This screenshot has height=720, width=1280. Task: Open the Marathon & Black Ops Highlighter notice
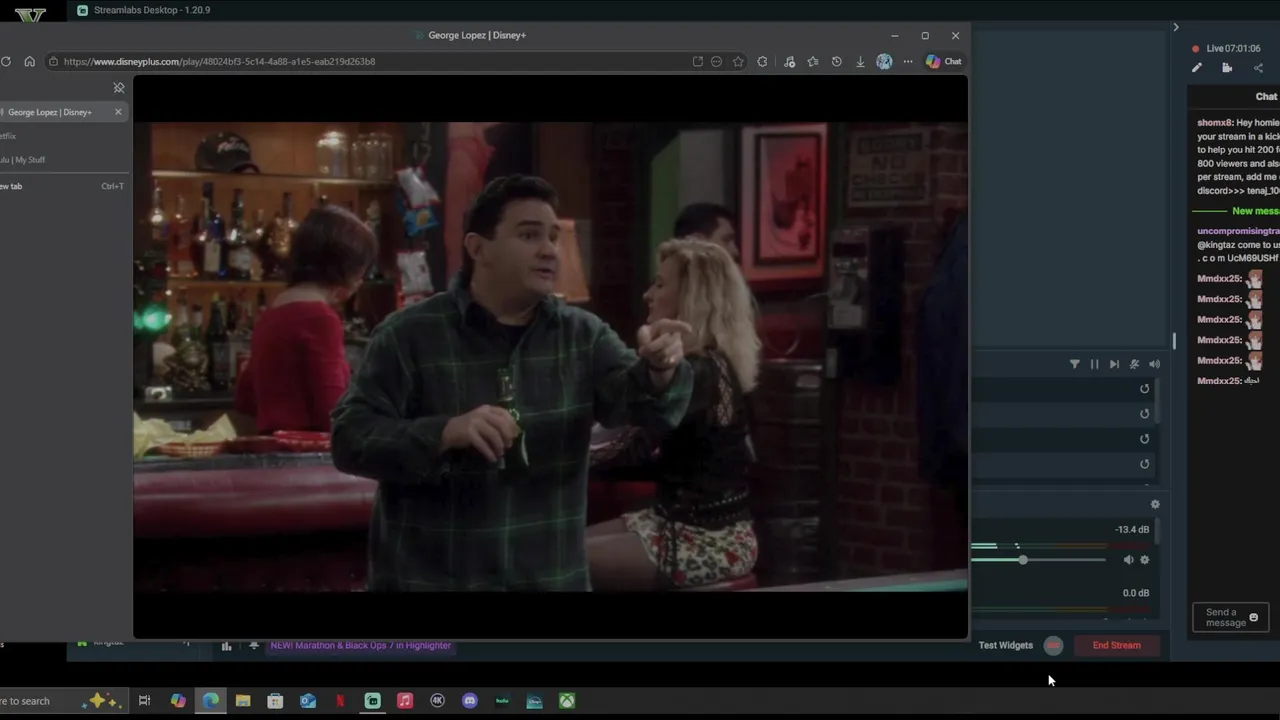pyautogui.click(x=361, y=645)
